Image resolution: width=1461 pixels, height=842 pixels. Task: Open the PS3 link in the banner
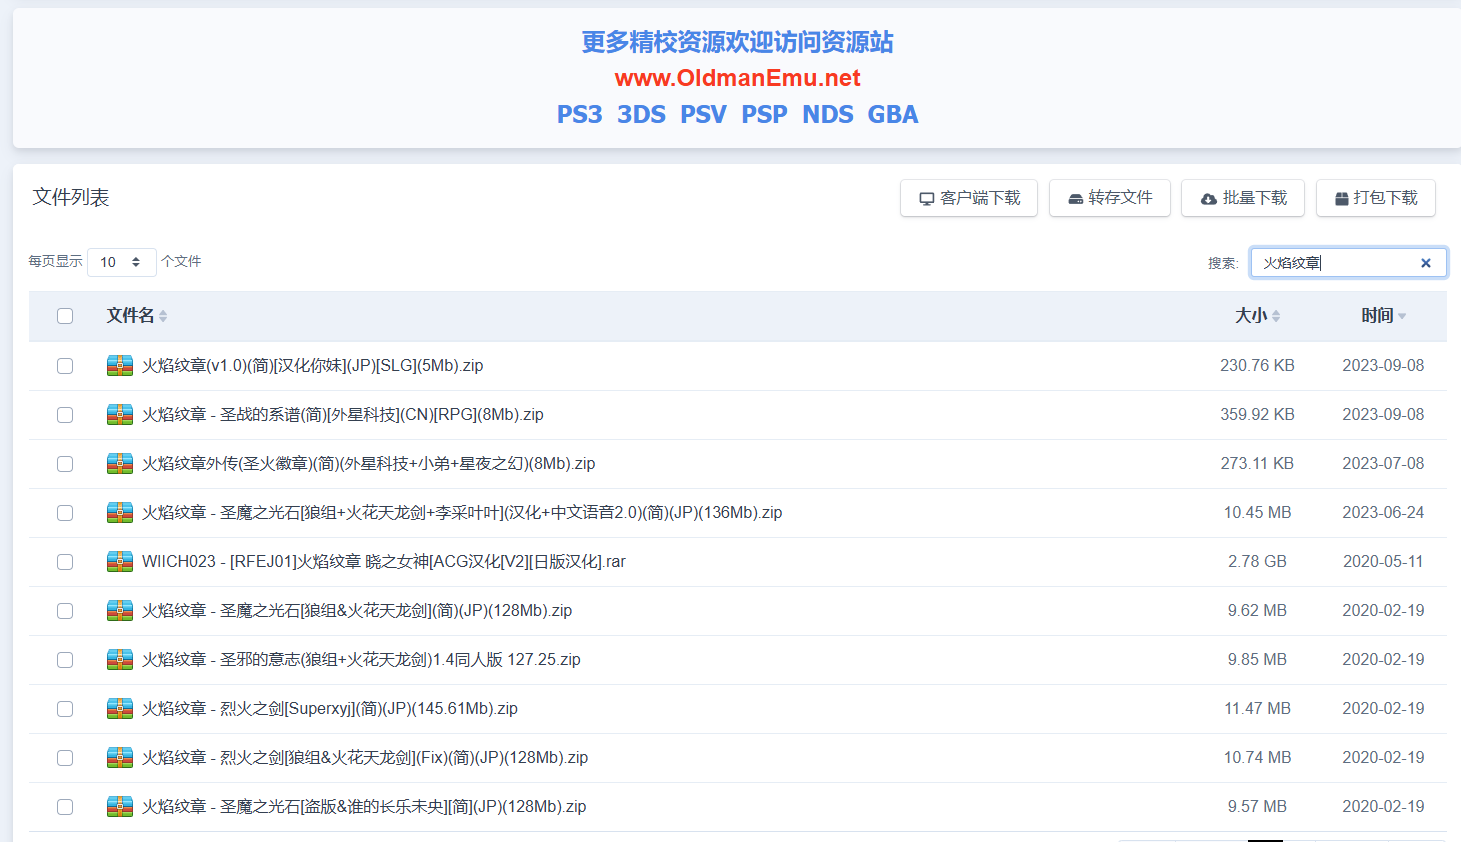click(580, 115)
